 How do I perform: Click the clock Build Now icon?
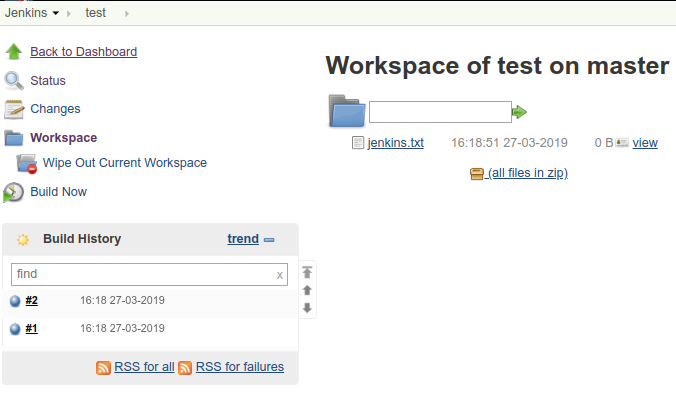coord(13,192)
